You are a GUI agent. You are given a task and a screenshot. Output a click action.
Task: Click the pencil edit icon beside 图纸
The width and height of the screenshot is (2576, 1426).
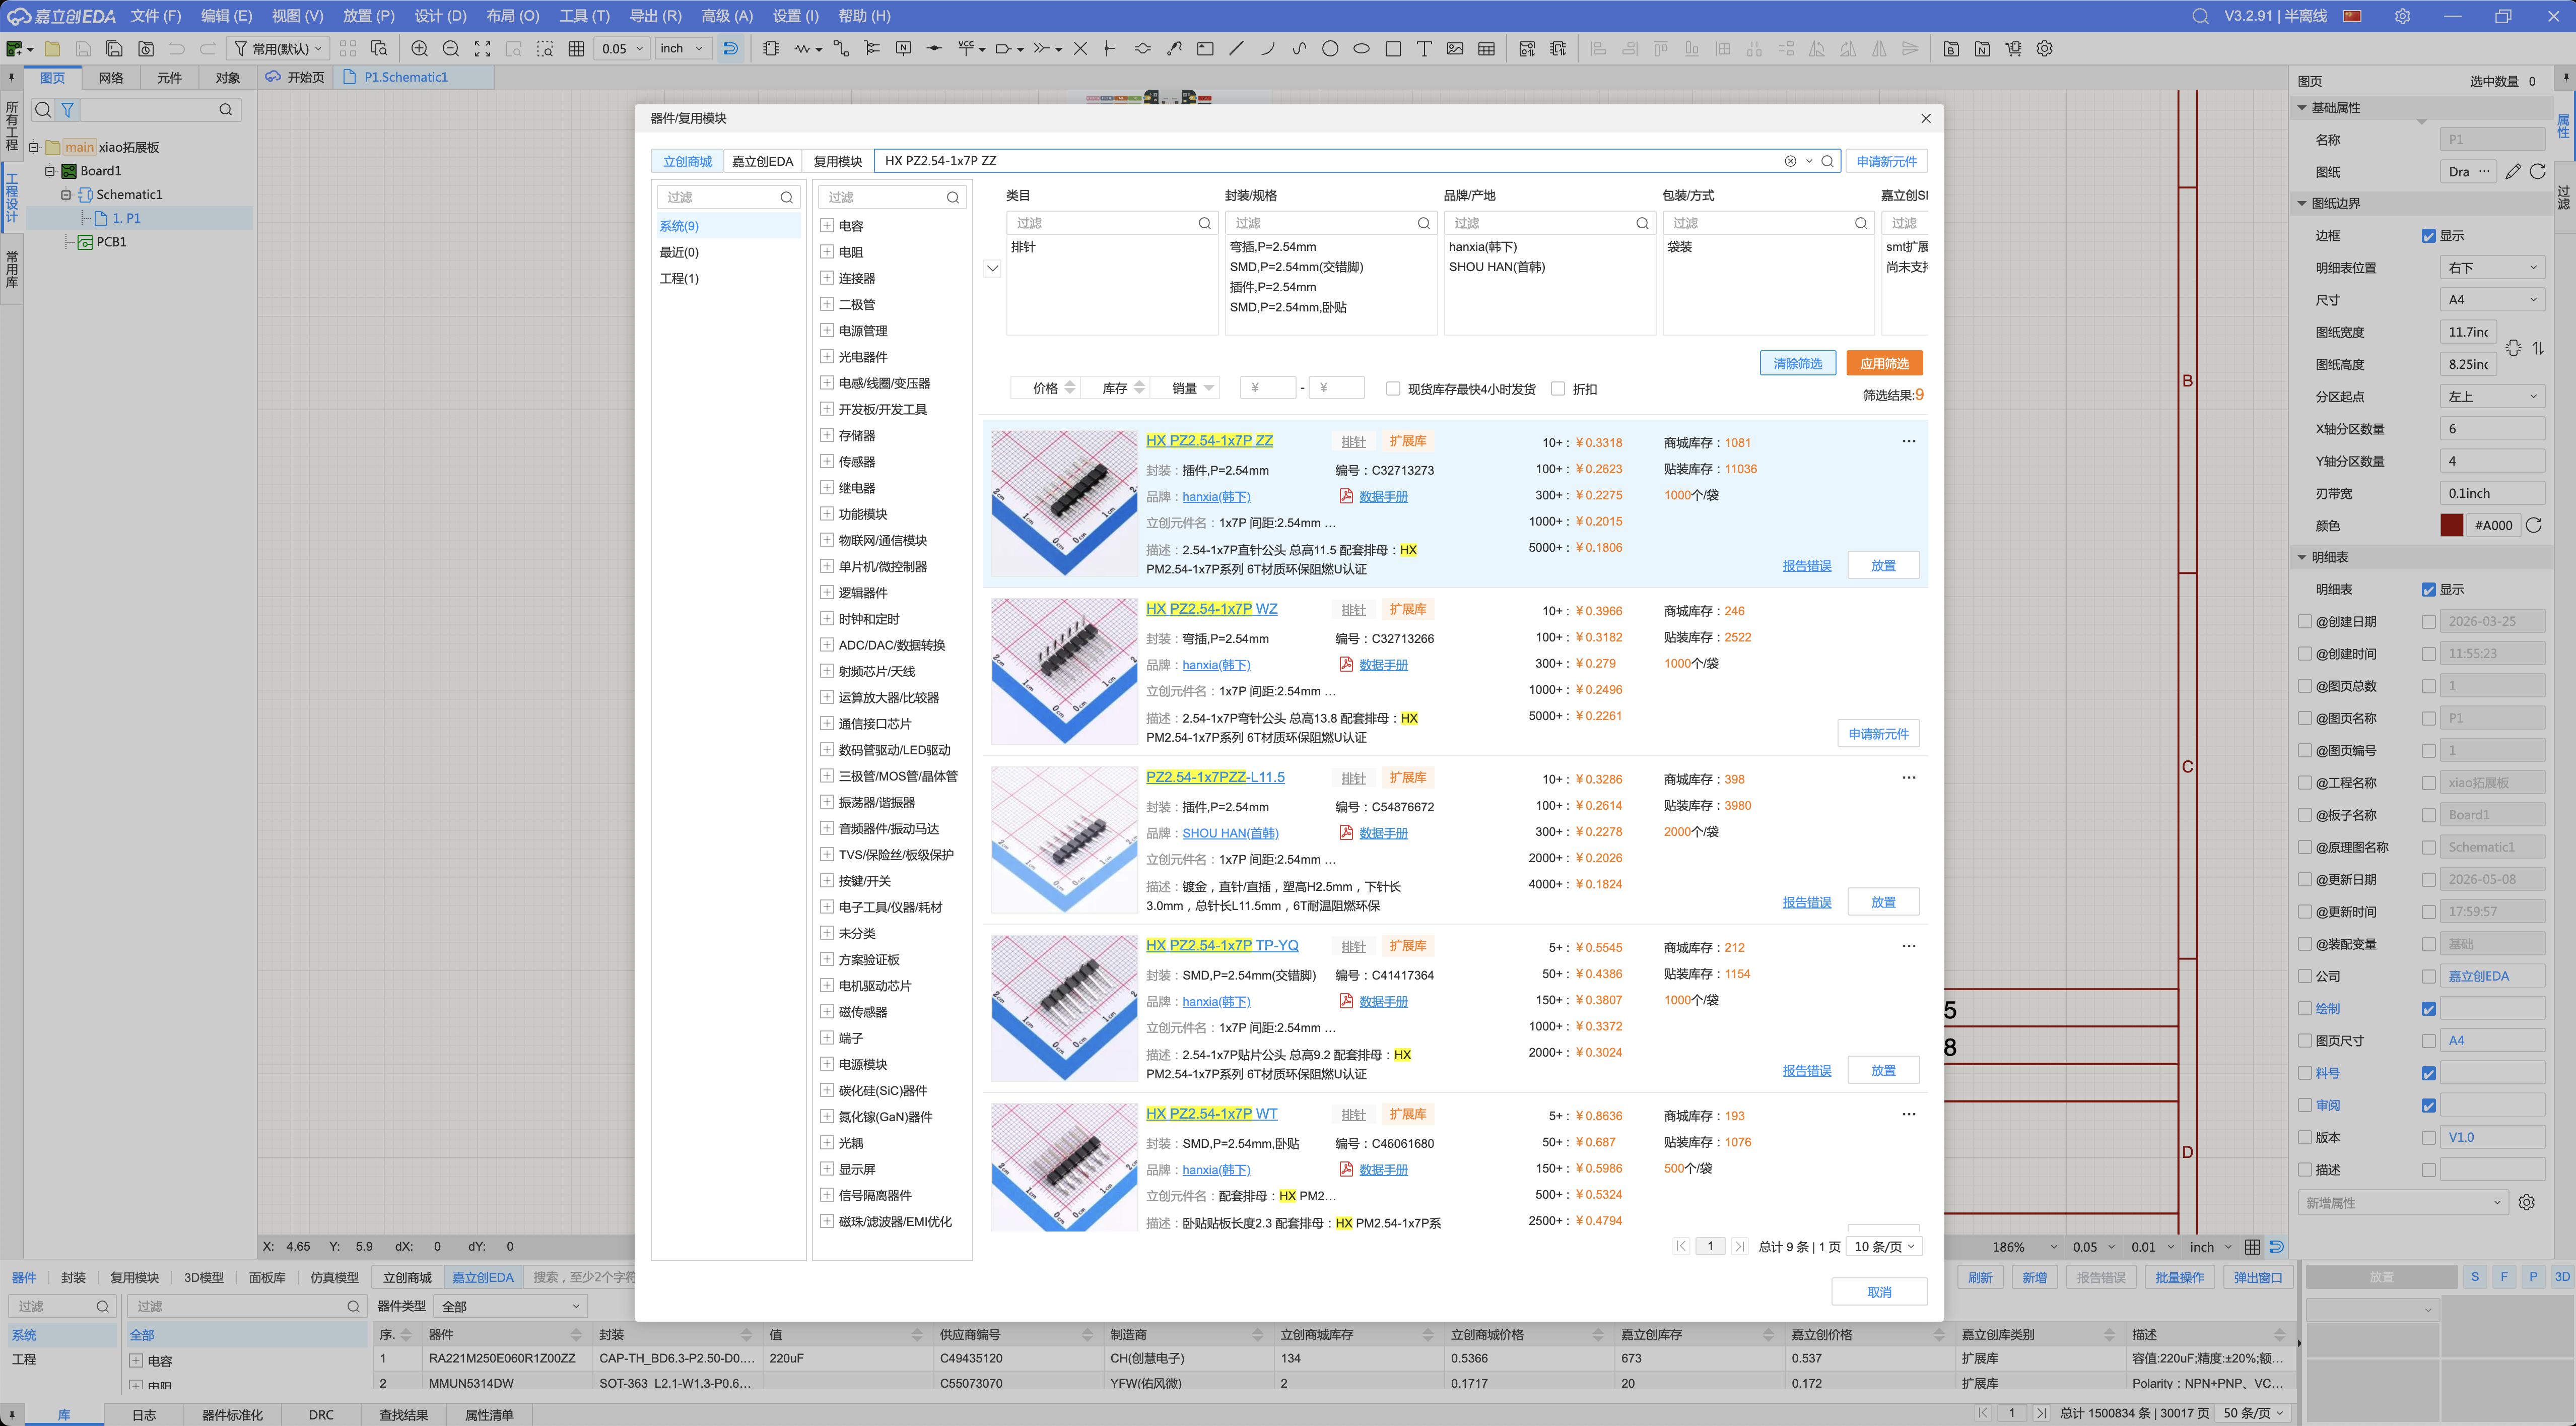click(x=2513, y=172)
